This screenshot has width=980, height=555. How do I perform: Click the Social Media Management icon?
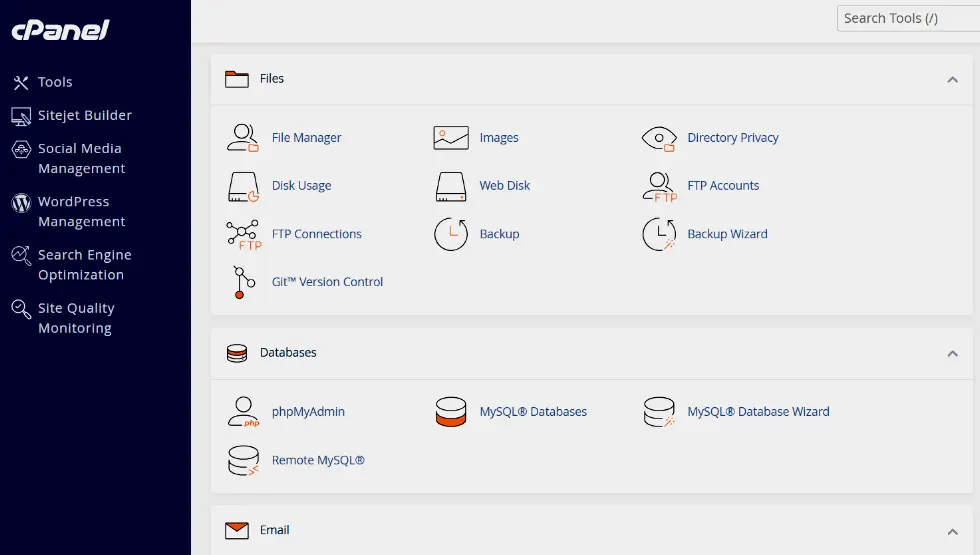(21, 149)
